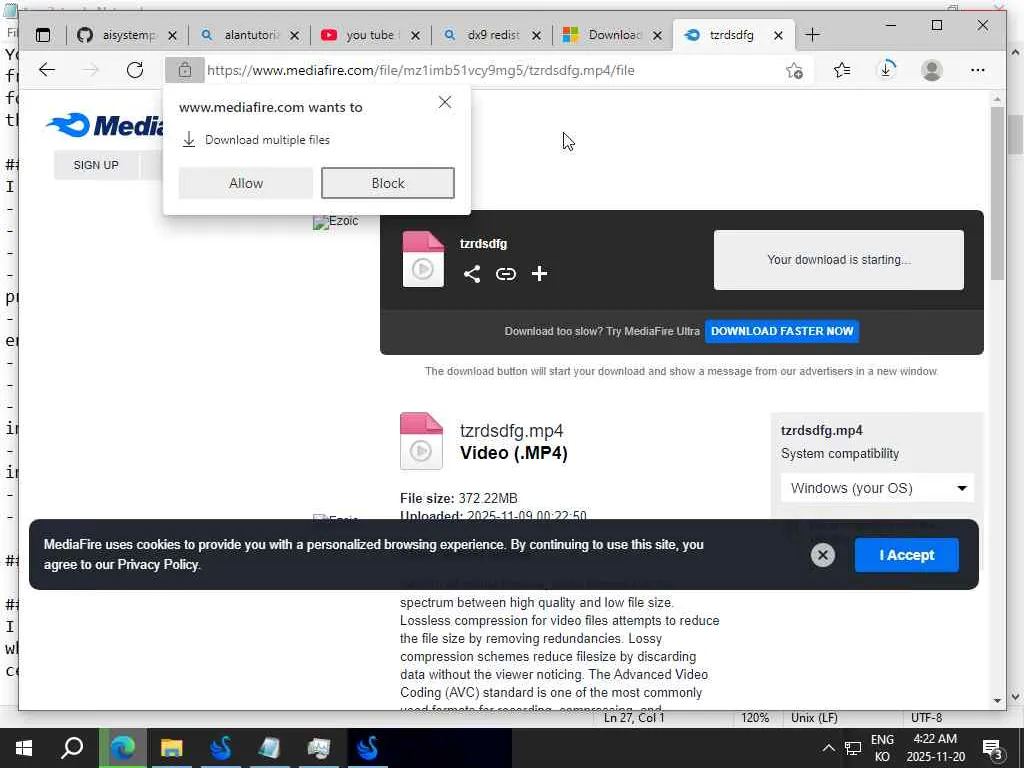
Task: Switch to the dx9 redist tab
Action: click(491, 35)
